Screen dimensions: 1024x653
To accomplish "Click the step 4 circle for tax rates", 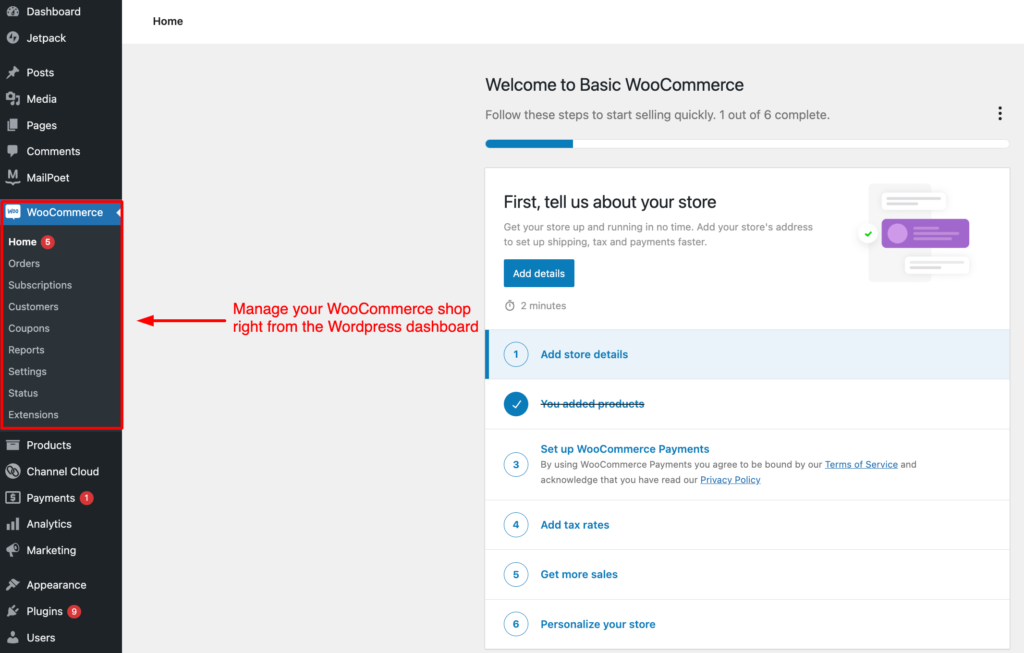I will (516, 524).
